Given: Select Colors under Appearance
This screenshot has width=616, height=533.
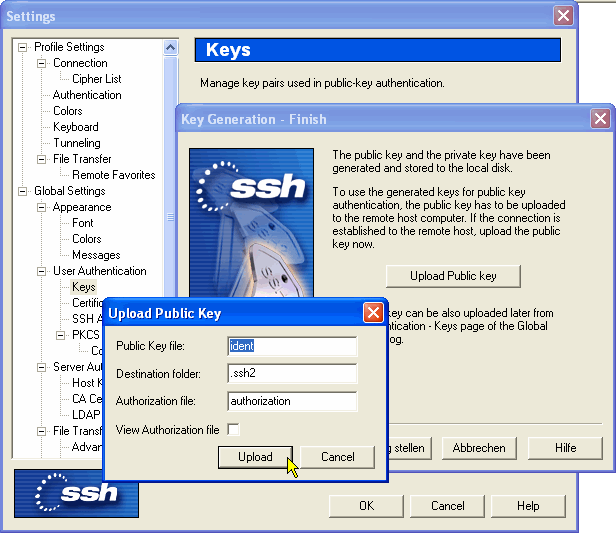Looking at the screenshot, I should [87, 239].
